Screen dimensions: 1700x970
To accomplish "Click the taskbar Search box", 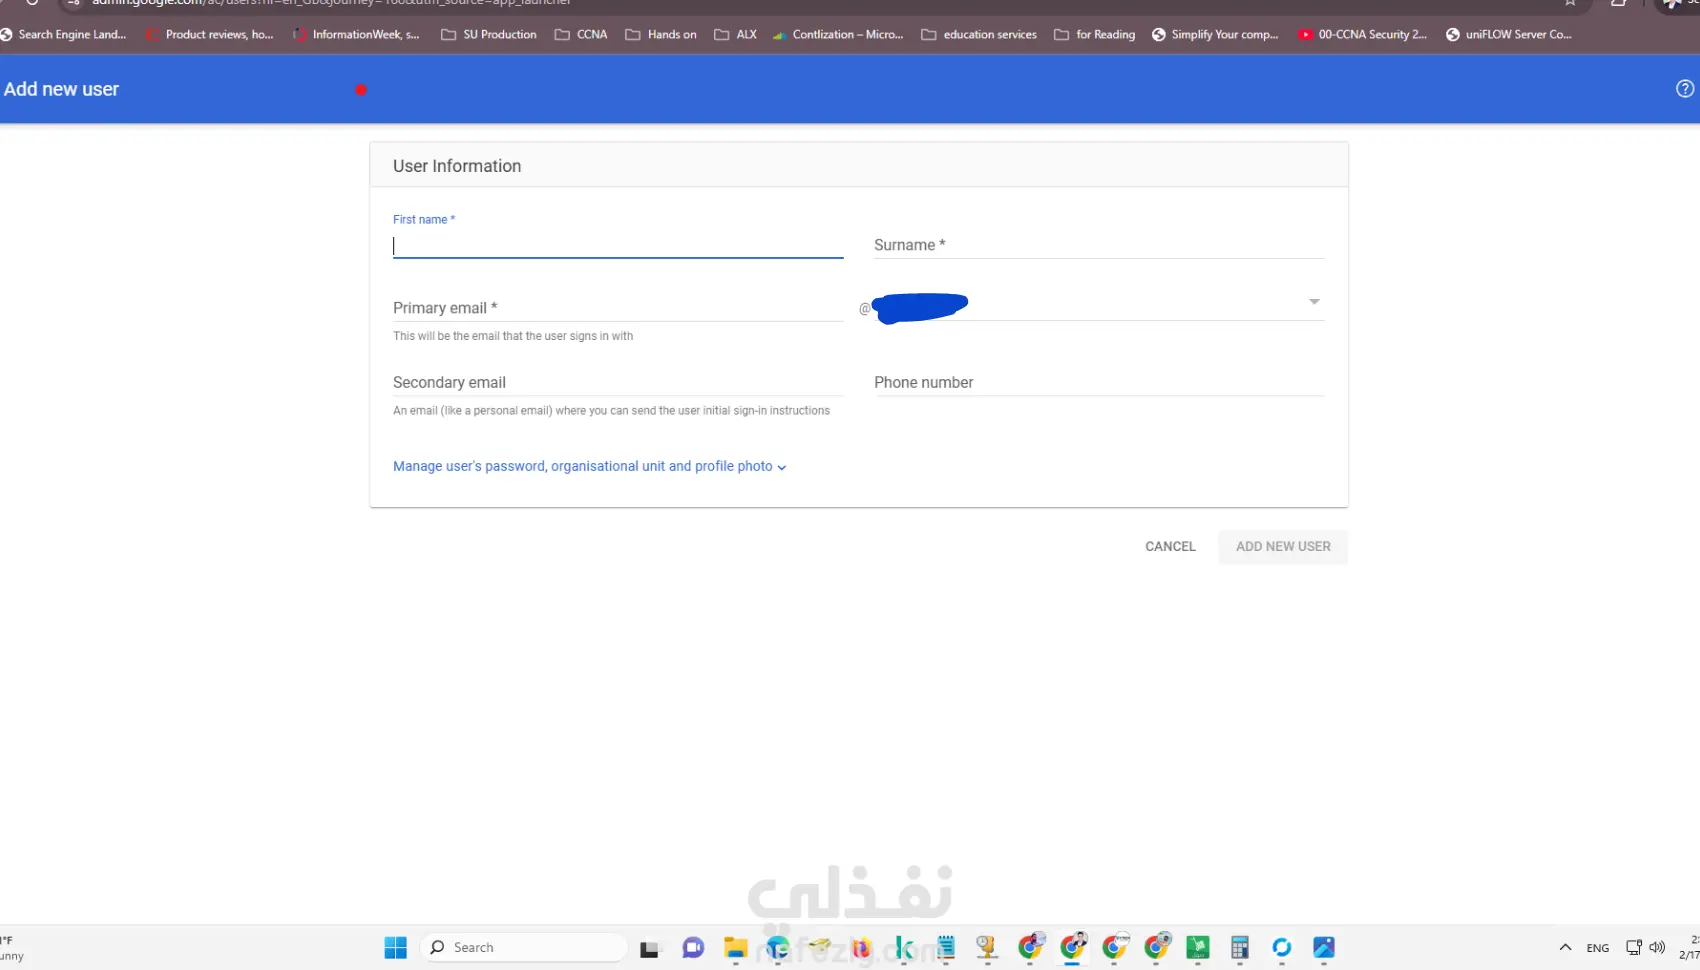I will [524, 948].
